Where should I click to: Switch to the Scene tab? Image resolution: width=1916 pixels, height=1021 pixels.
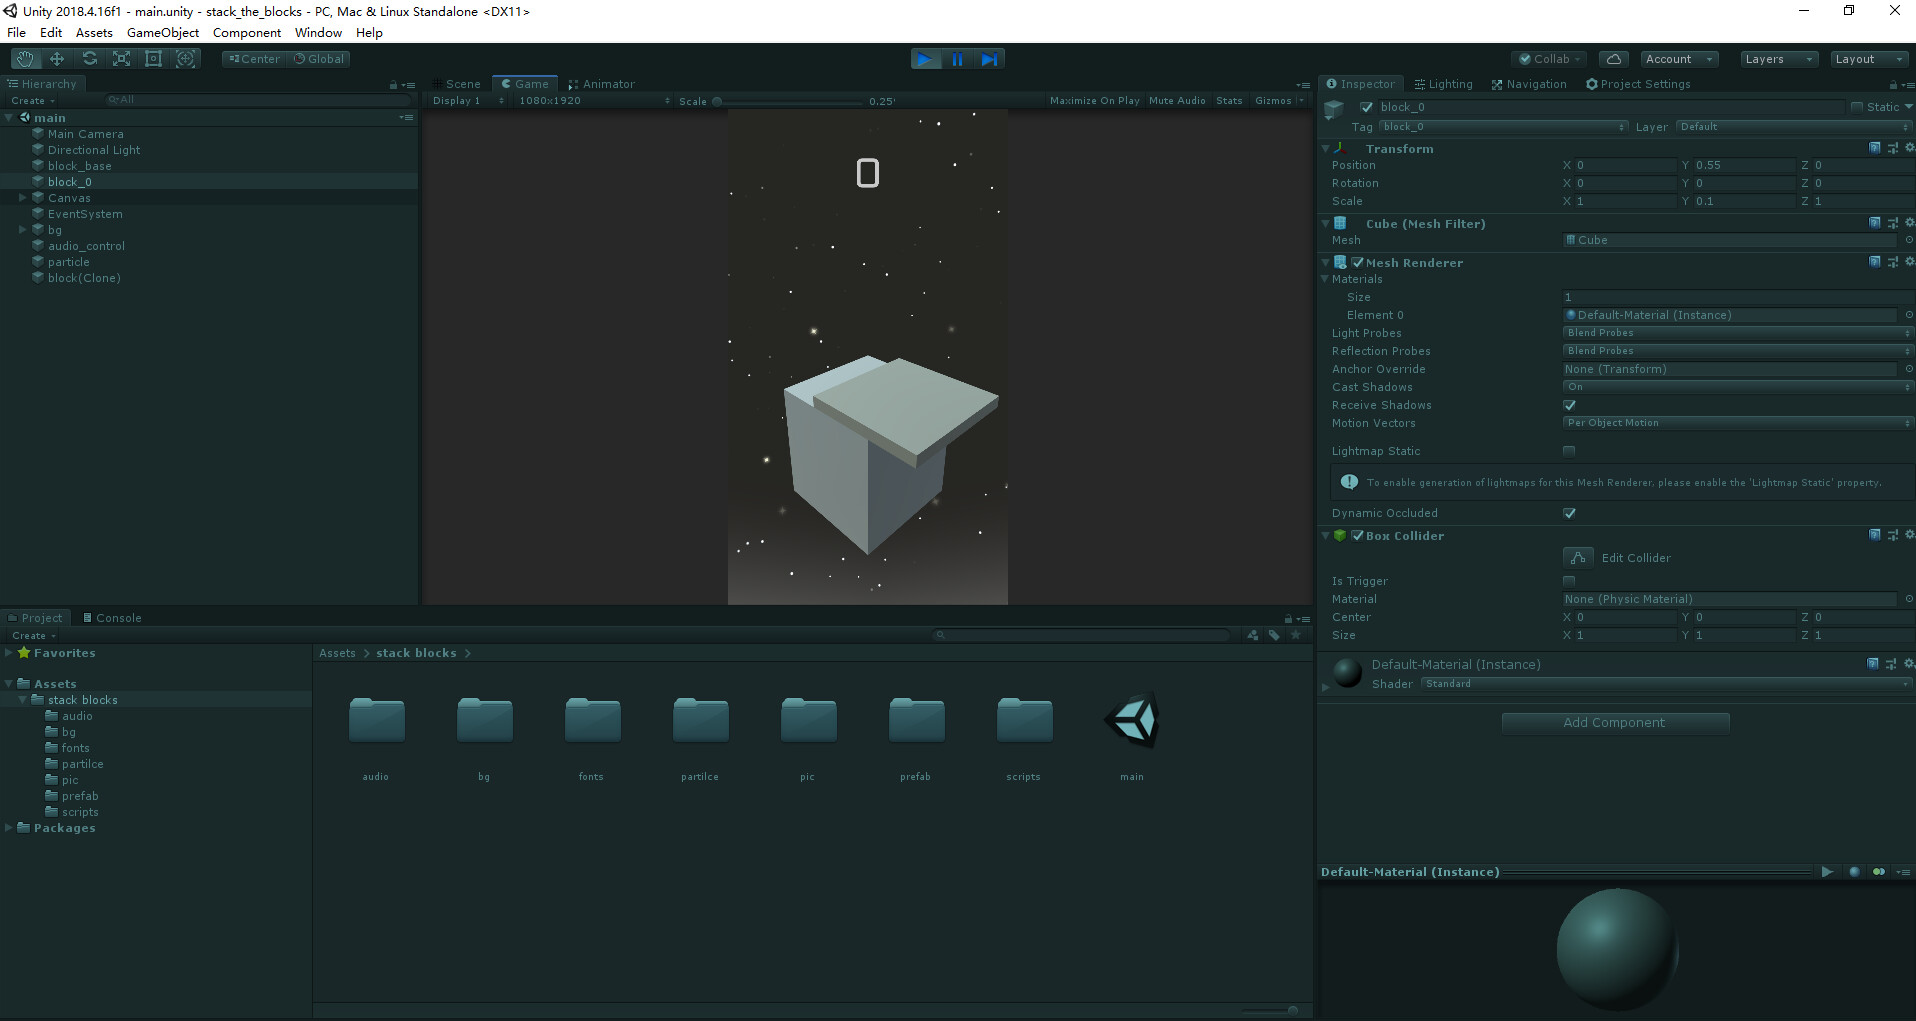[461, 83]
